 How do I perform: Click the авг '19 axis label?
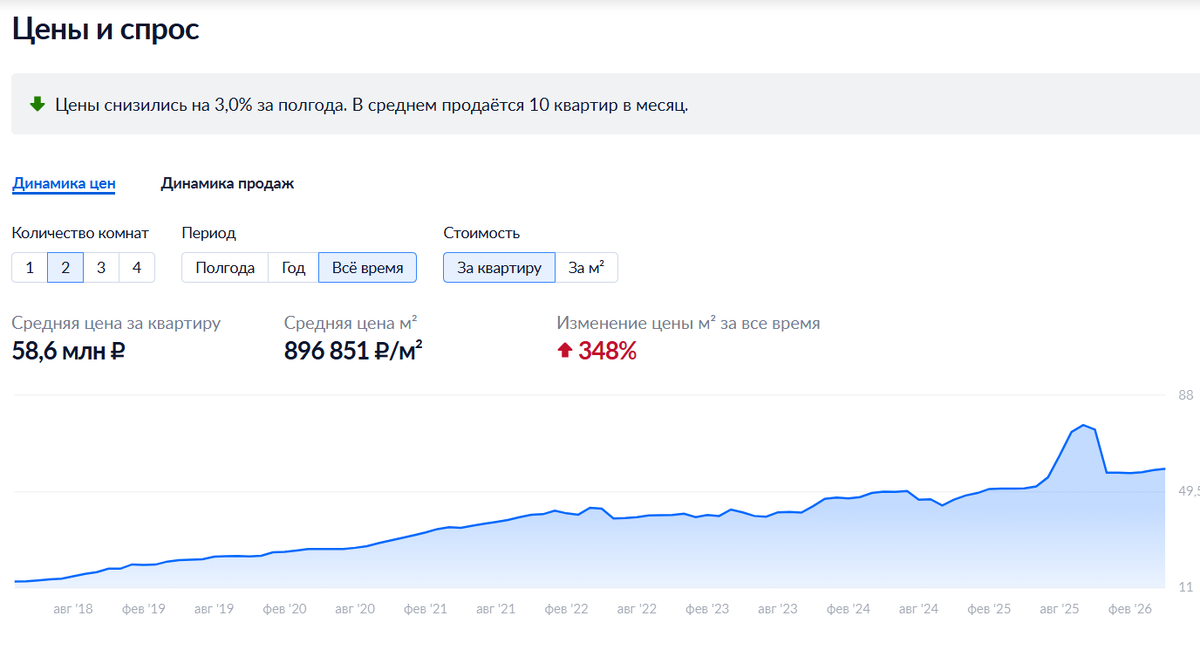[214, 608]
